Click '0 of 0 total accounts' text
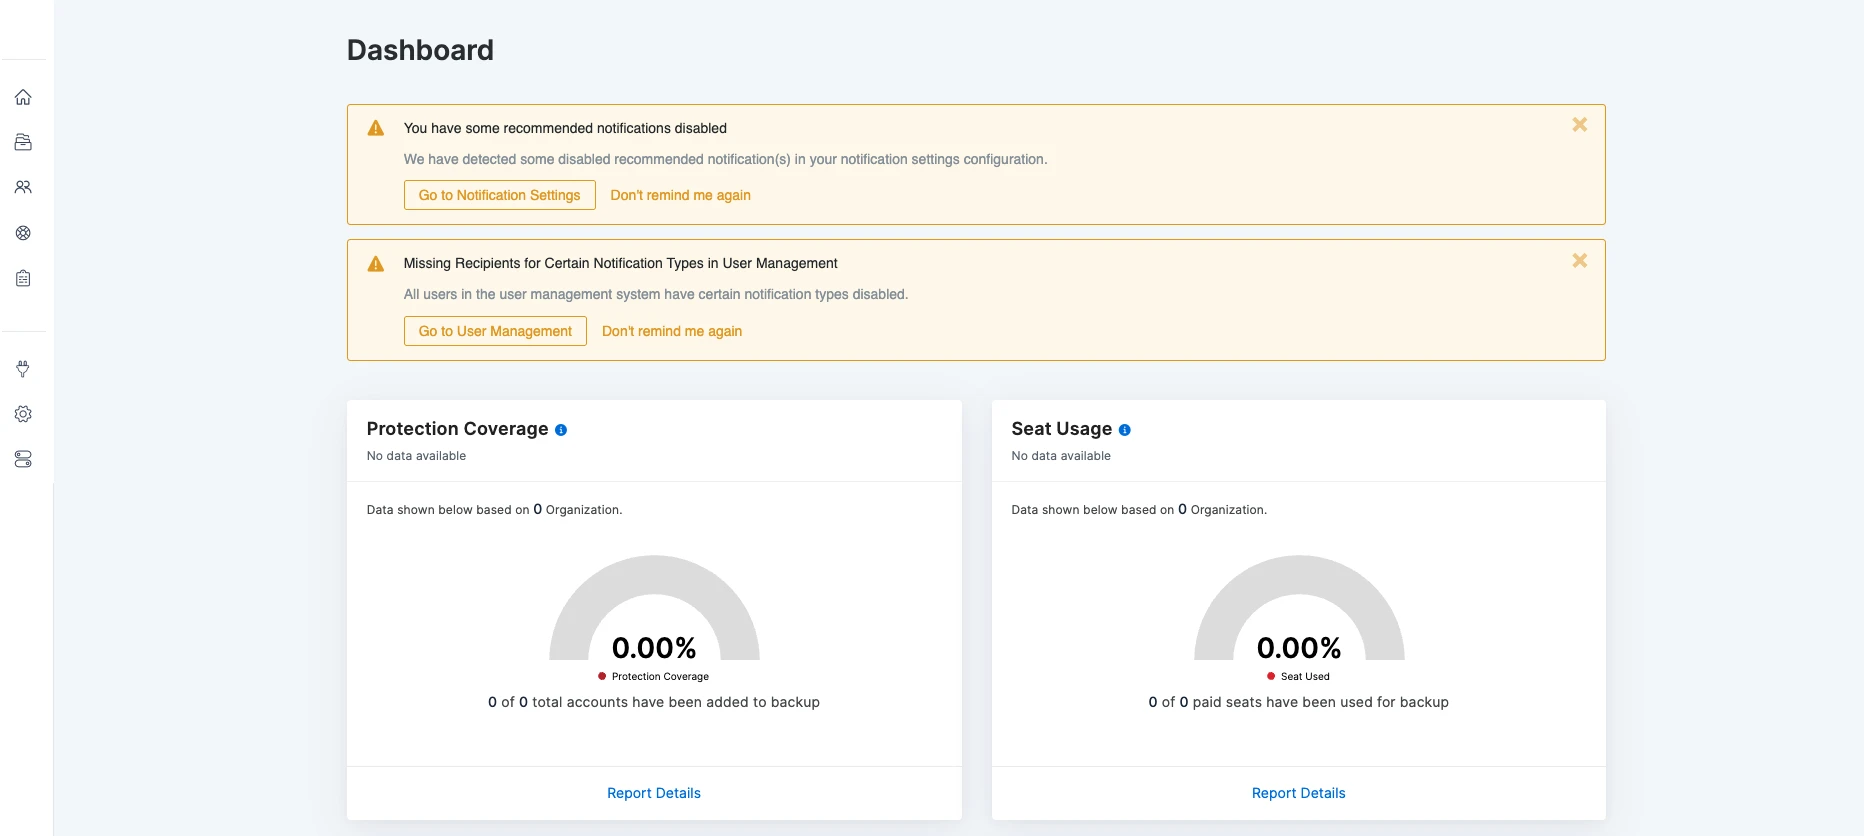Viewport: 1864px width, 836px height. coord(654,702)
